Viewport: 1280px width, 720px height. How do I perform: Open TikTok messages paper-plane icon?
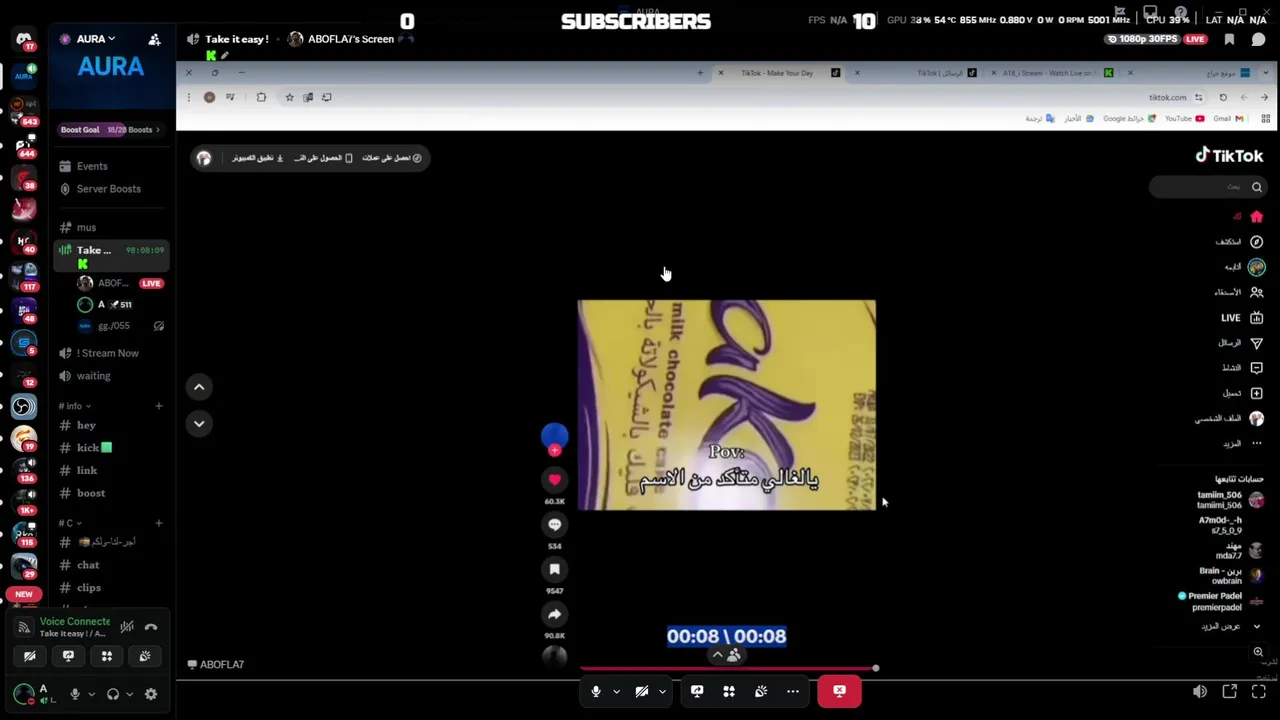point(1256,343)
